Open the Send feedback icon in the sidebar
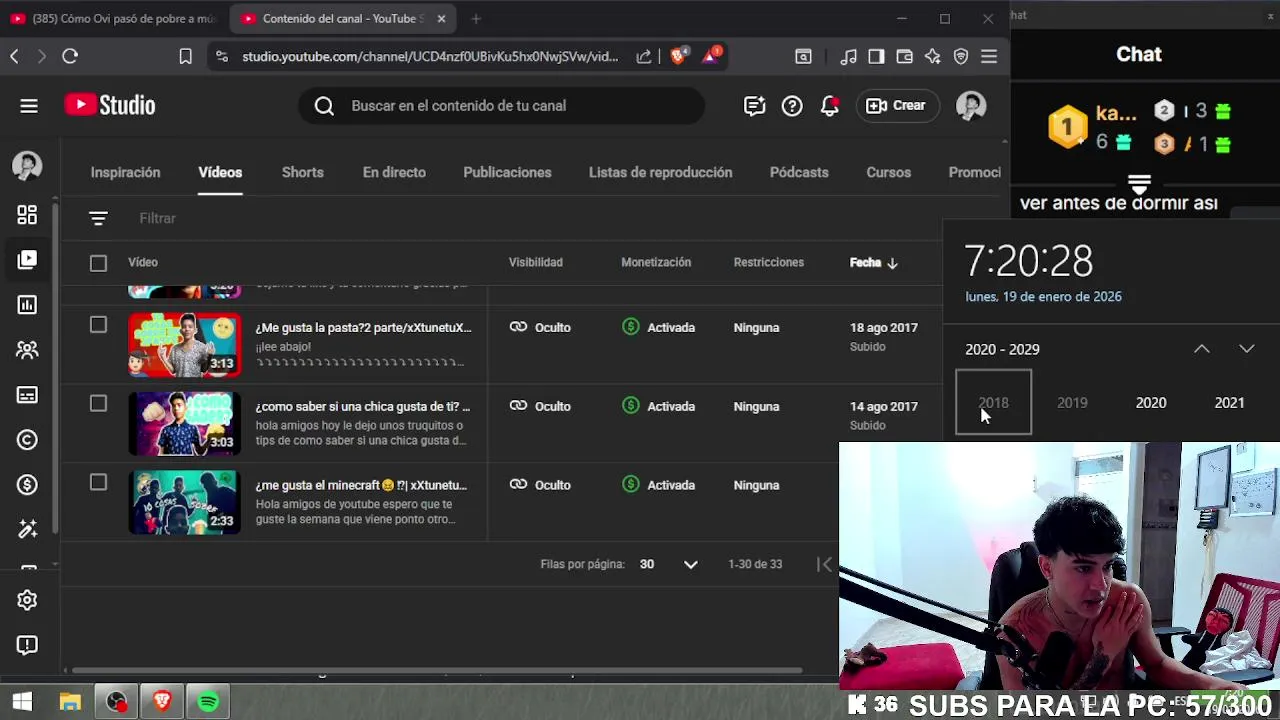This screenshot has width=1280, height=720. pyautogui.click(x=27, y=645)
